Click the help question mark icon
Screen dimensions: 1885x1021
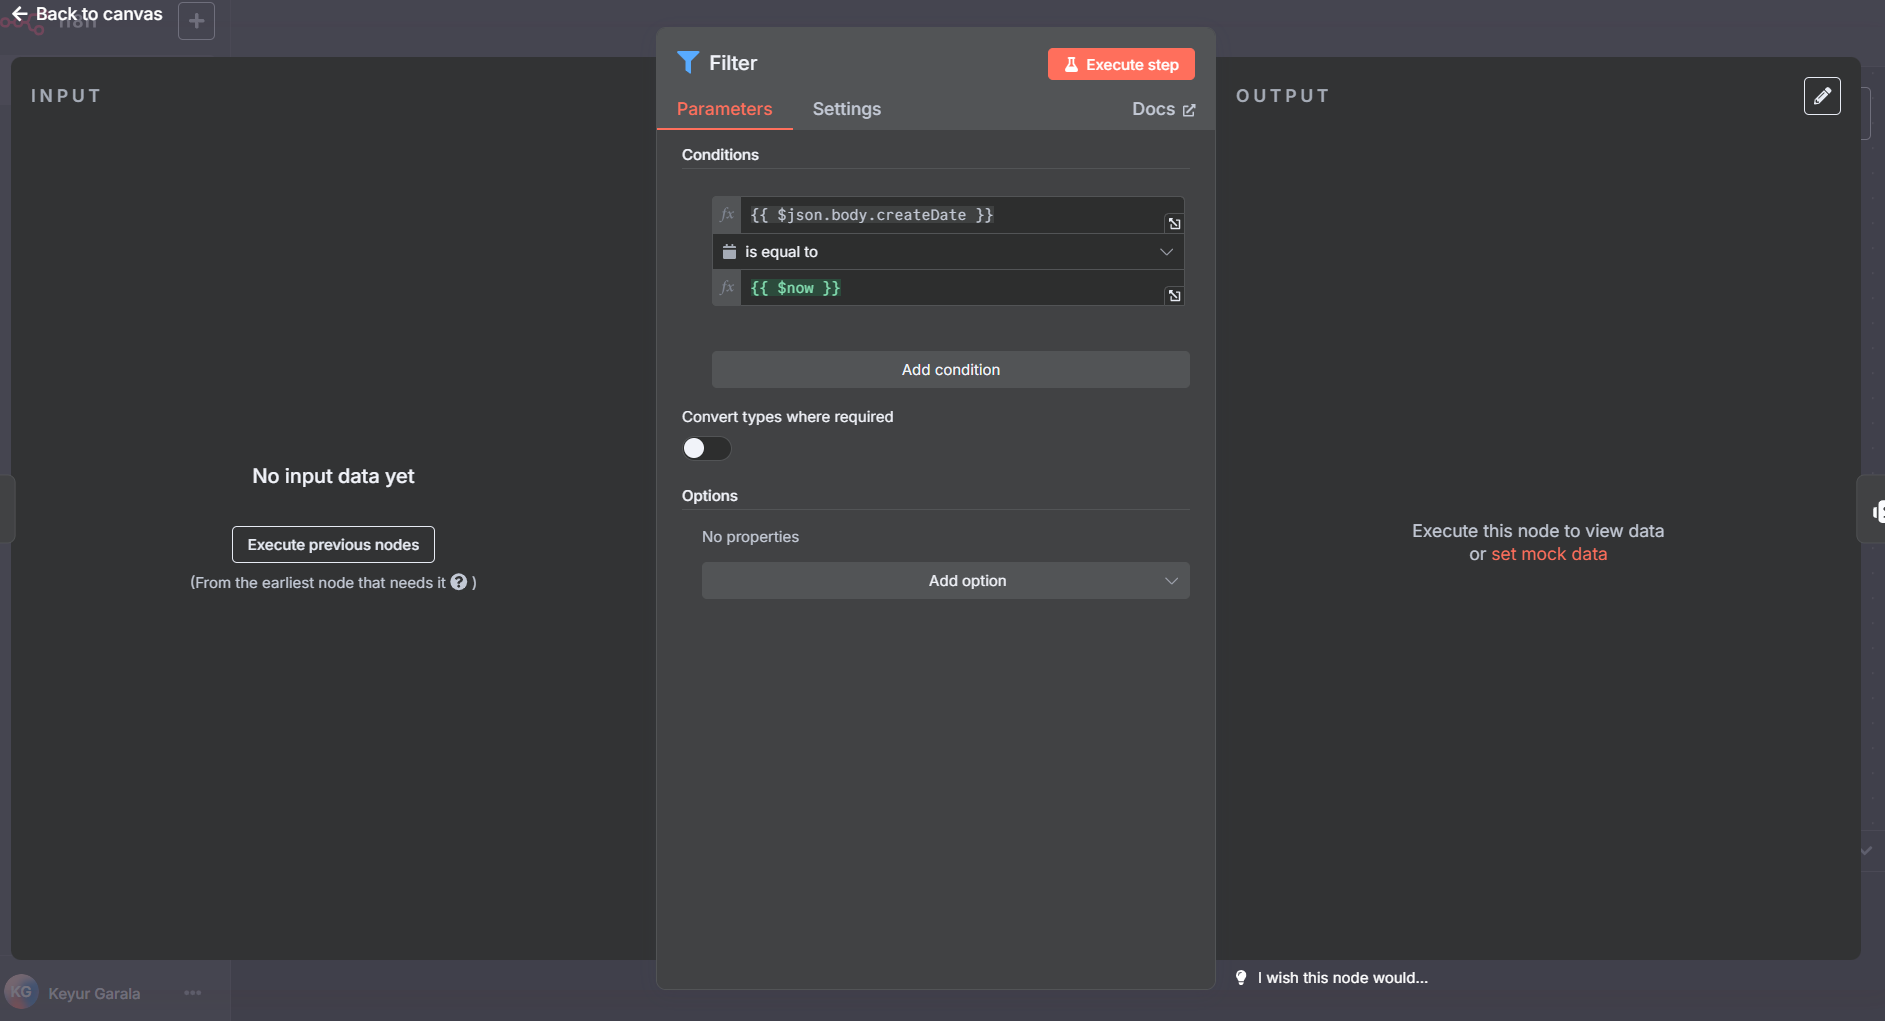click(x=459, y=582)
